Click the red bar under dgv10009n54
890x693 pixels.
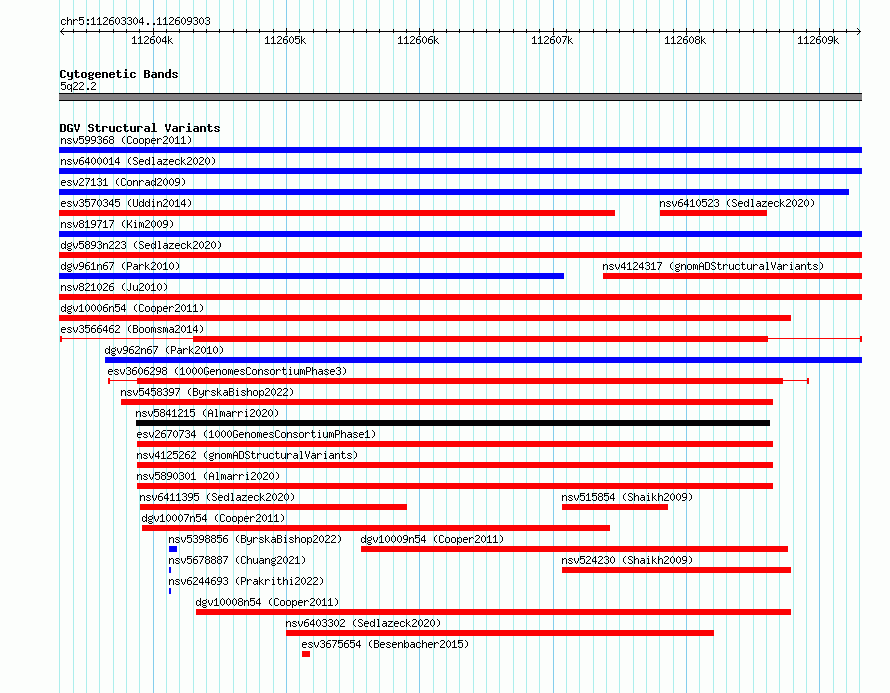(574, 549)
